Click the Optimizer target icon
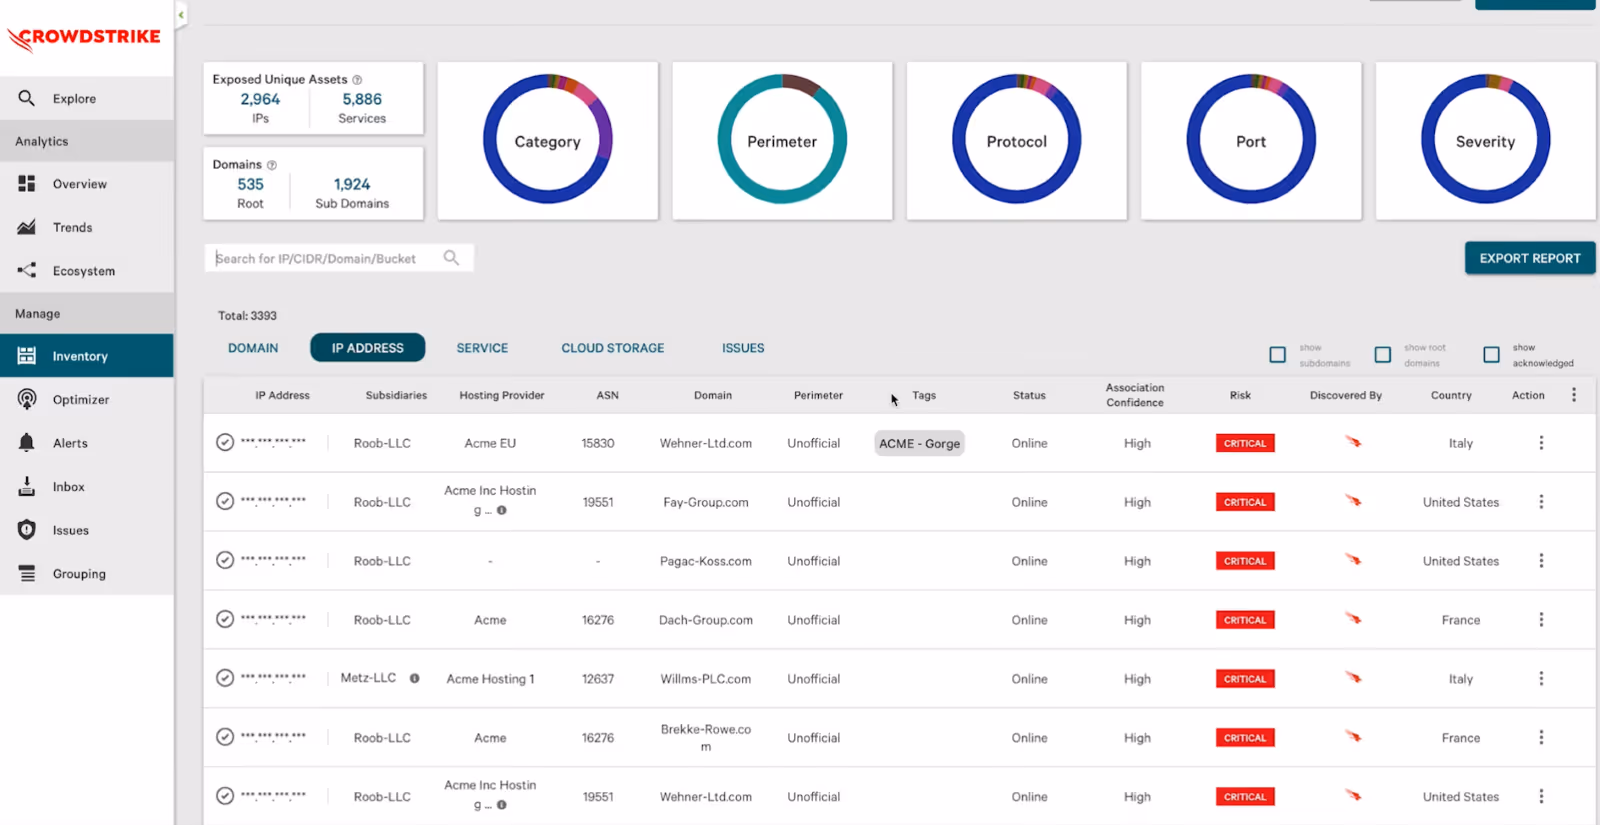Image resolution: width=1600 pixels, height=825 pixels. pos(27,399)
